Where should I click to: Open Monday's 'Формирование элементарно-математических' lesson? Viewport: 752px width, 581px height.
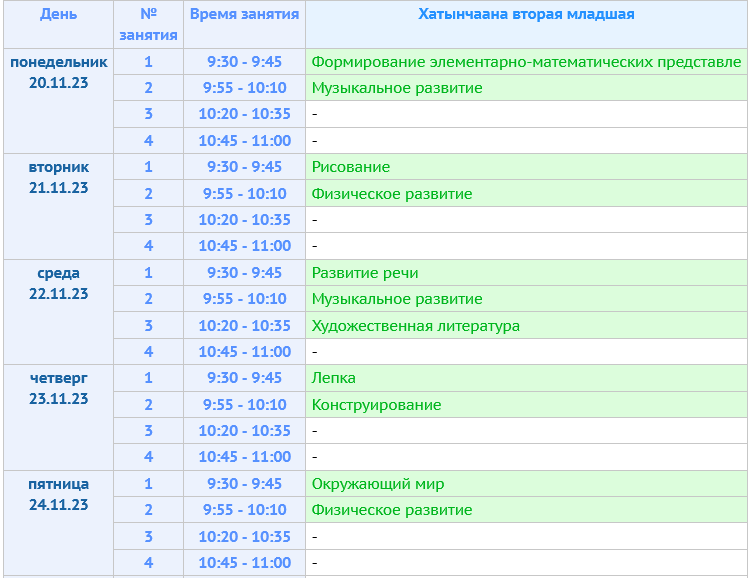pos(526,62)
